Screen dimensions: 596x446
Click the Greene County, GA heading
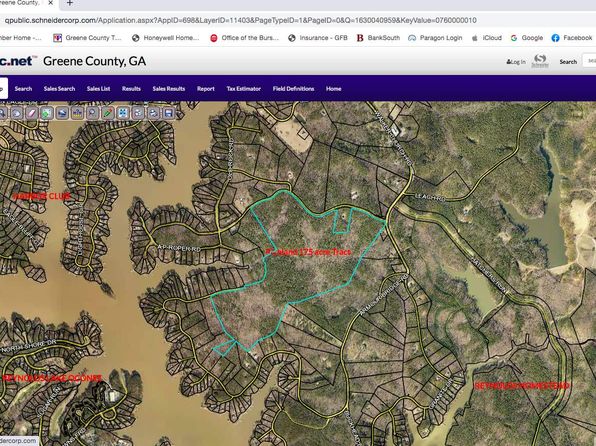tap(94, 61)
